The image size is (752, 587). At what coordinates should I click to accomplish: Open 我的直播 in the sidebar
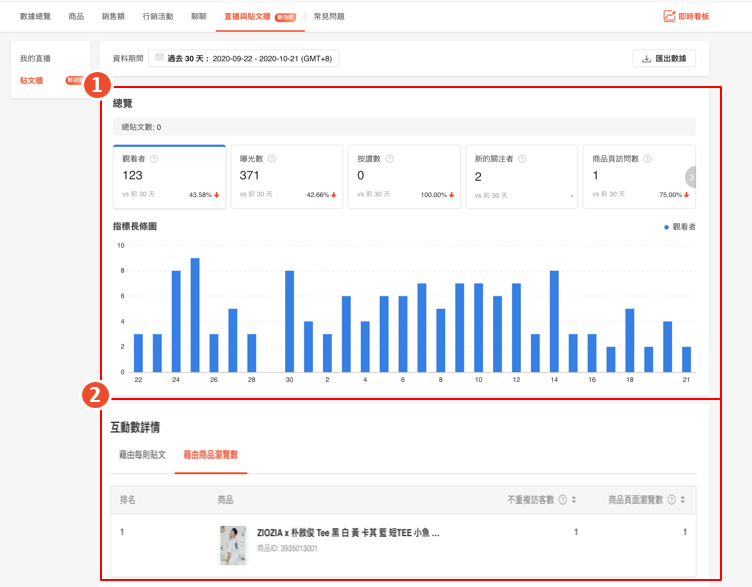point(35,59)
